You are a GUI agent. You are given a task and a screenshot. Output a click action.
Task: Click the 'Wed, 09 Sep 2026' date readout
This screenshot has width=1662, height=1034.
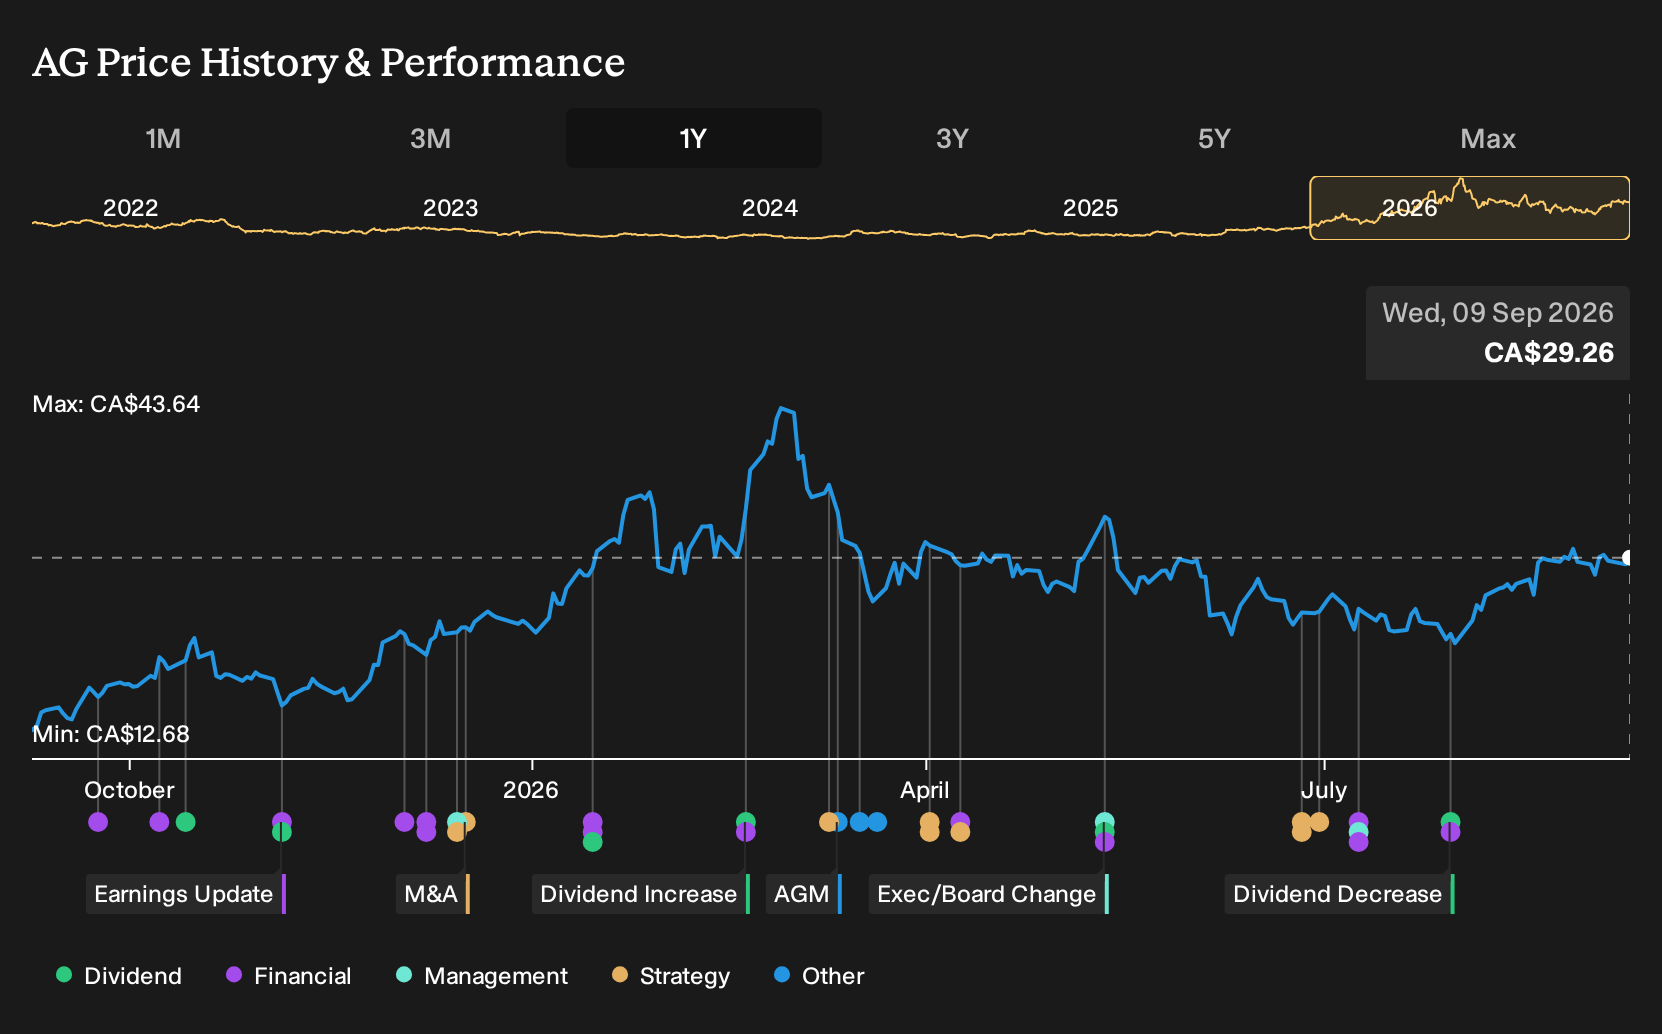tap(1498, 313)
